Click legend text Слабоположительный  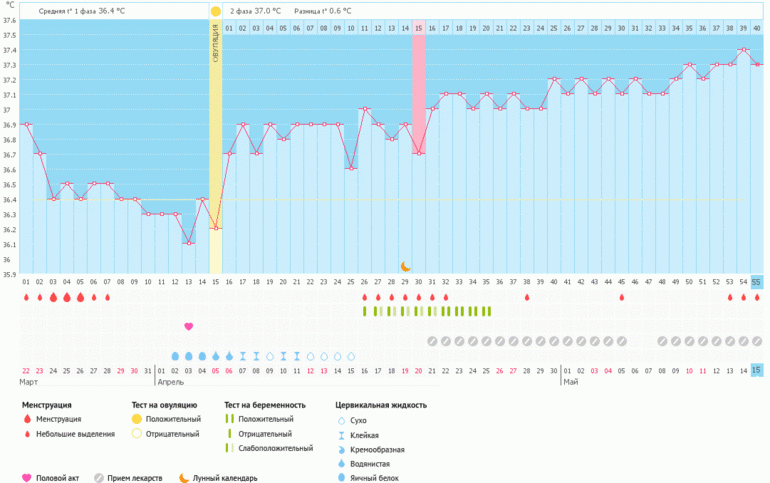(x=275, y=448)
